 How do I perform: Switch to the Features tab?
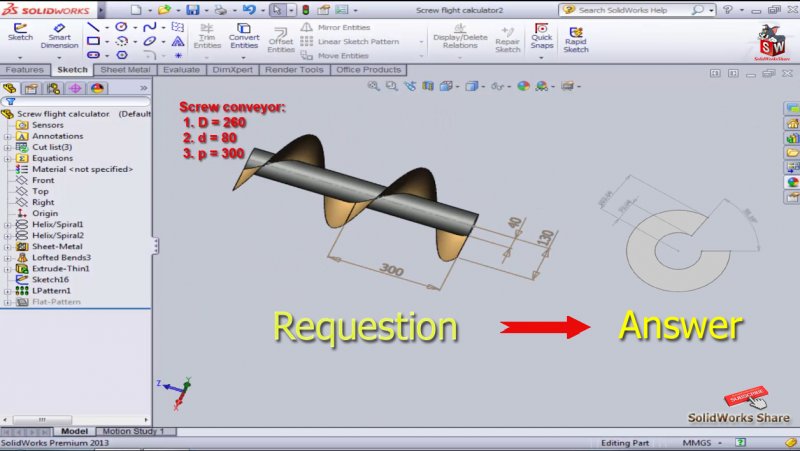24,70
